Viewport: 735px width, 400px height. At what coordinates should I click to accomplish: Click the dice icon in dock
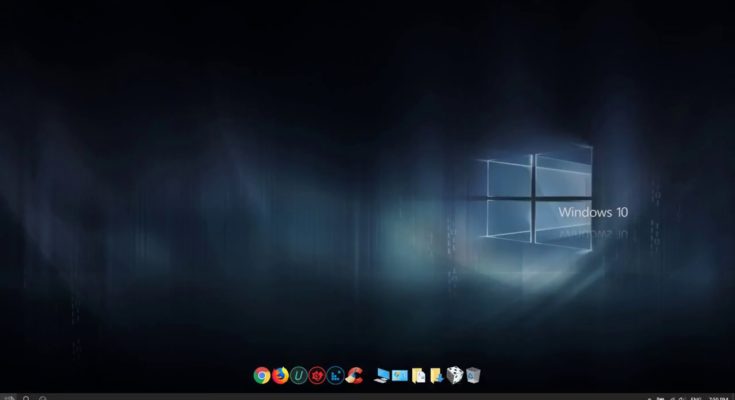[x=455, y=376]
